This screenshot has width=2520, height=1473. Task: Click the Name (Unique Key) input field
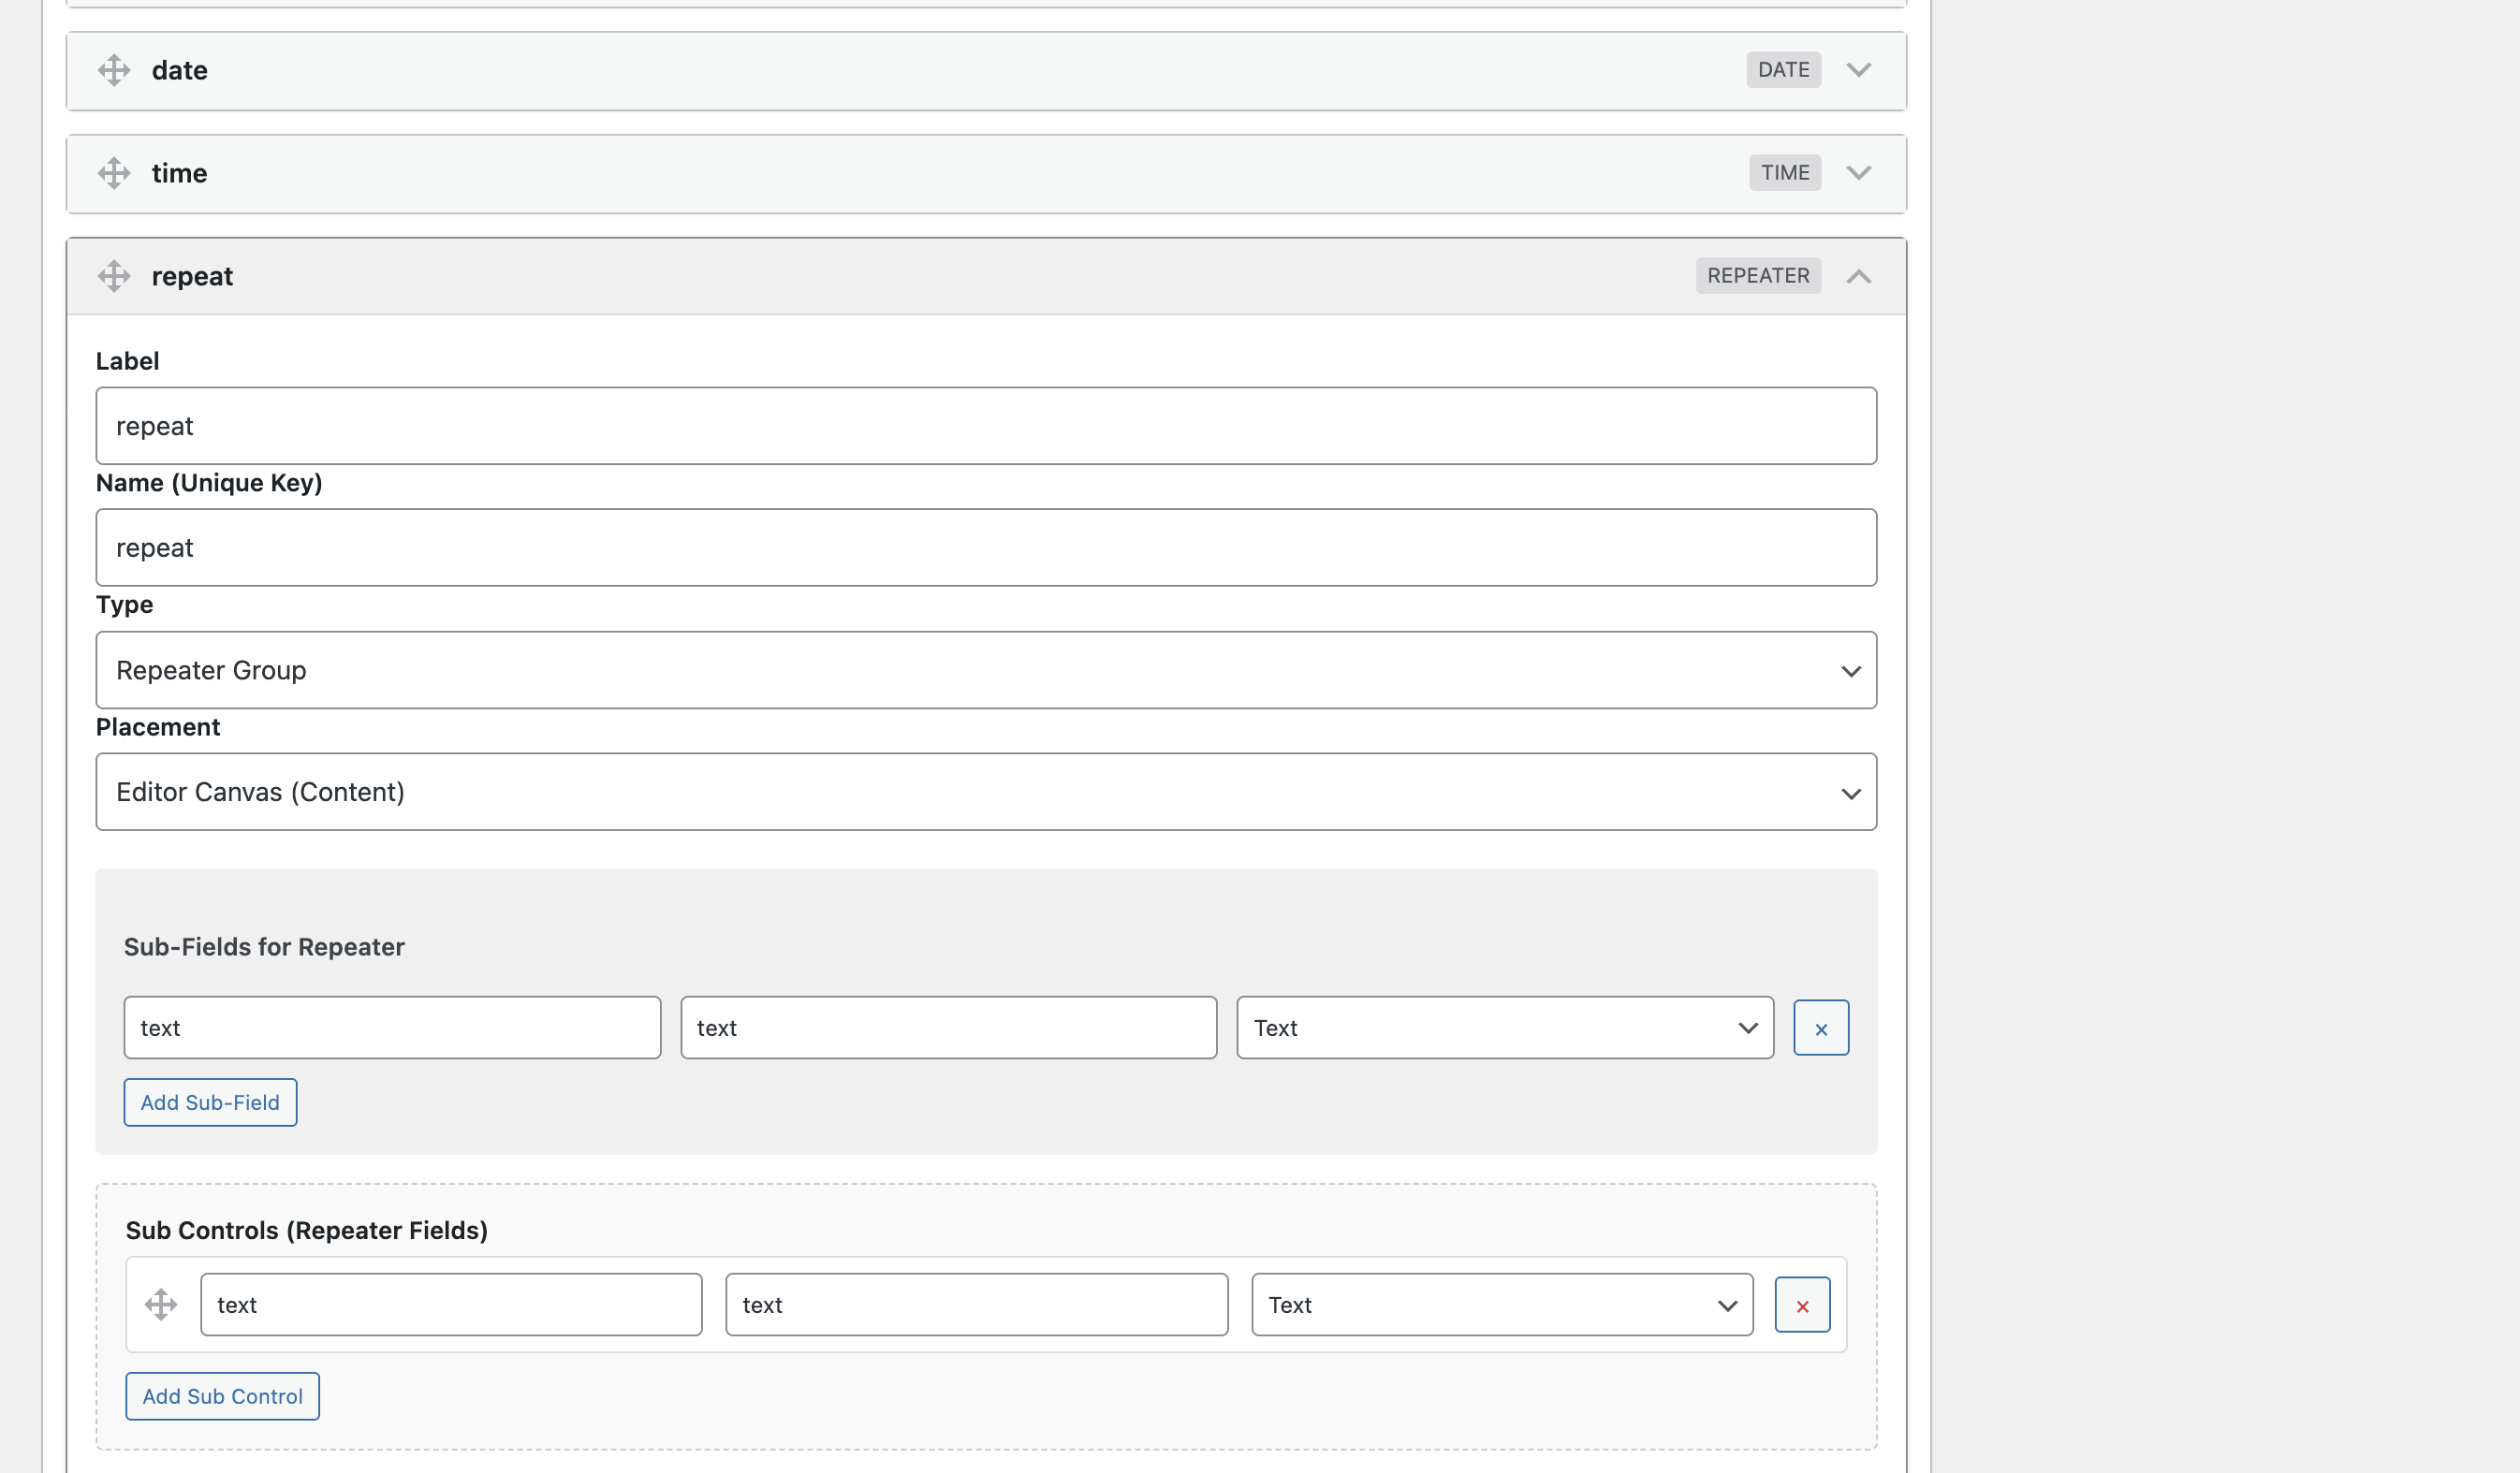(x=986, y=547)
